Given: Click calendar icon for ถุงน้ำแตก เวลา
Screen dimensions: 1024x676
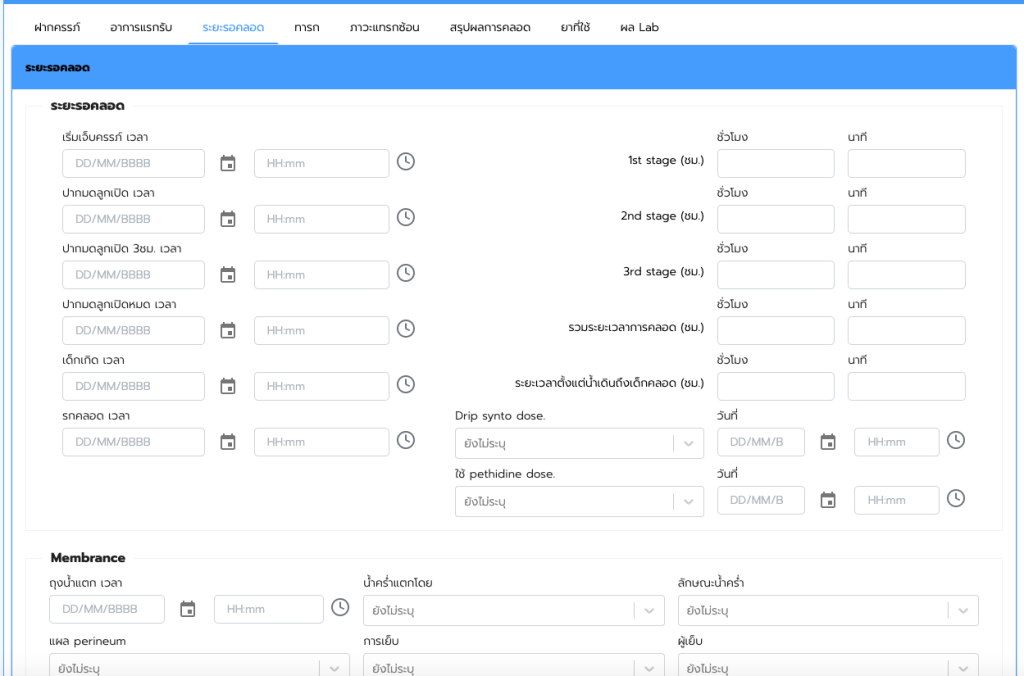Looking at the screenshot, I should click(188, 609).
